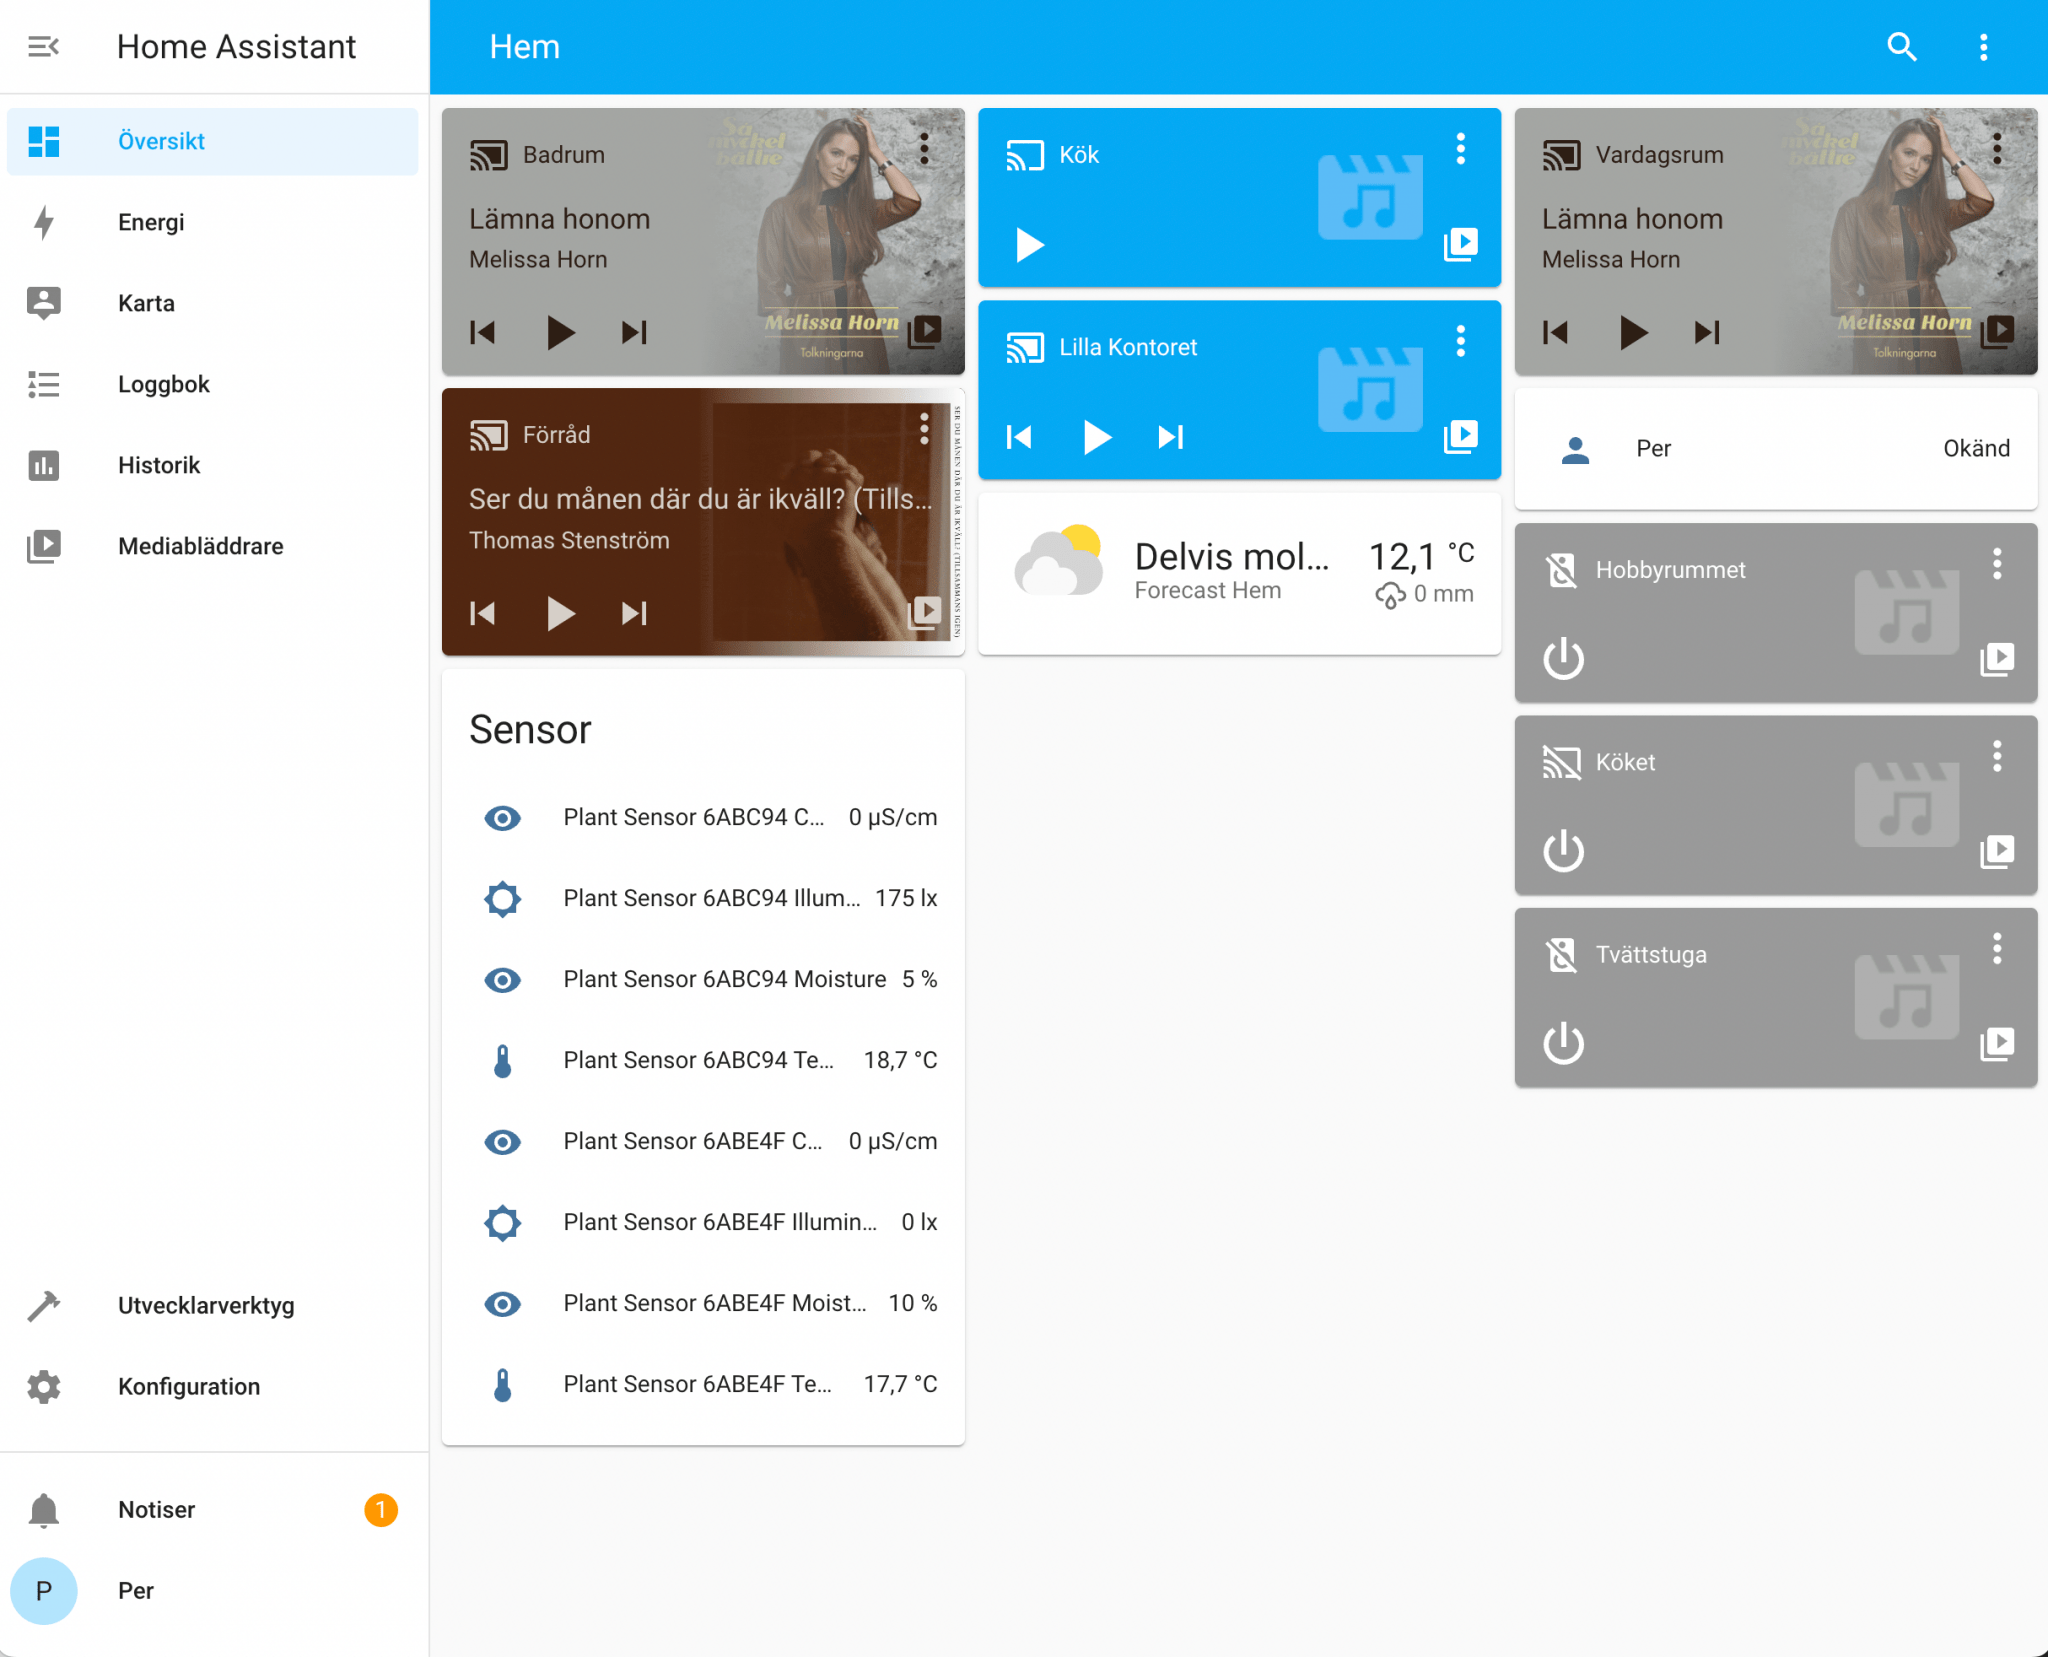This screenshot has height=1657, width=2048.
Task: Play media in Lilla Kontoret
Action: (x=1097, y=437)
